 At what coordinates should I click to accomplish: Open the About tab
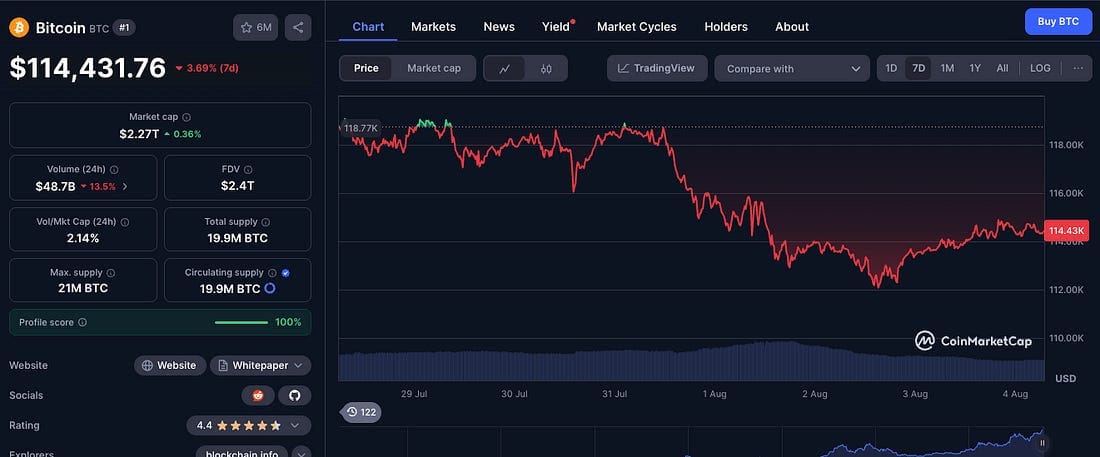coord(792,27)
